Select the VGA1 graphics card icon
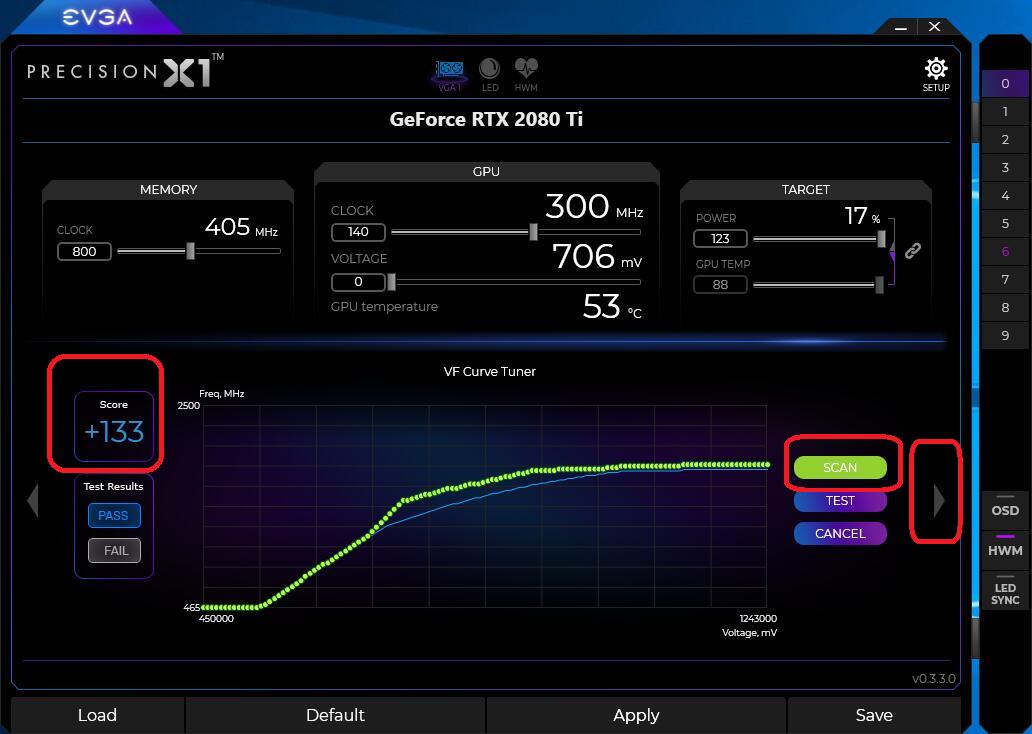 (450, 74)
